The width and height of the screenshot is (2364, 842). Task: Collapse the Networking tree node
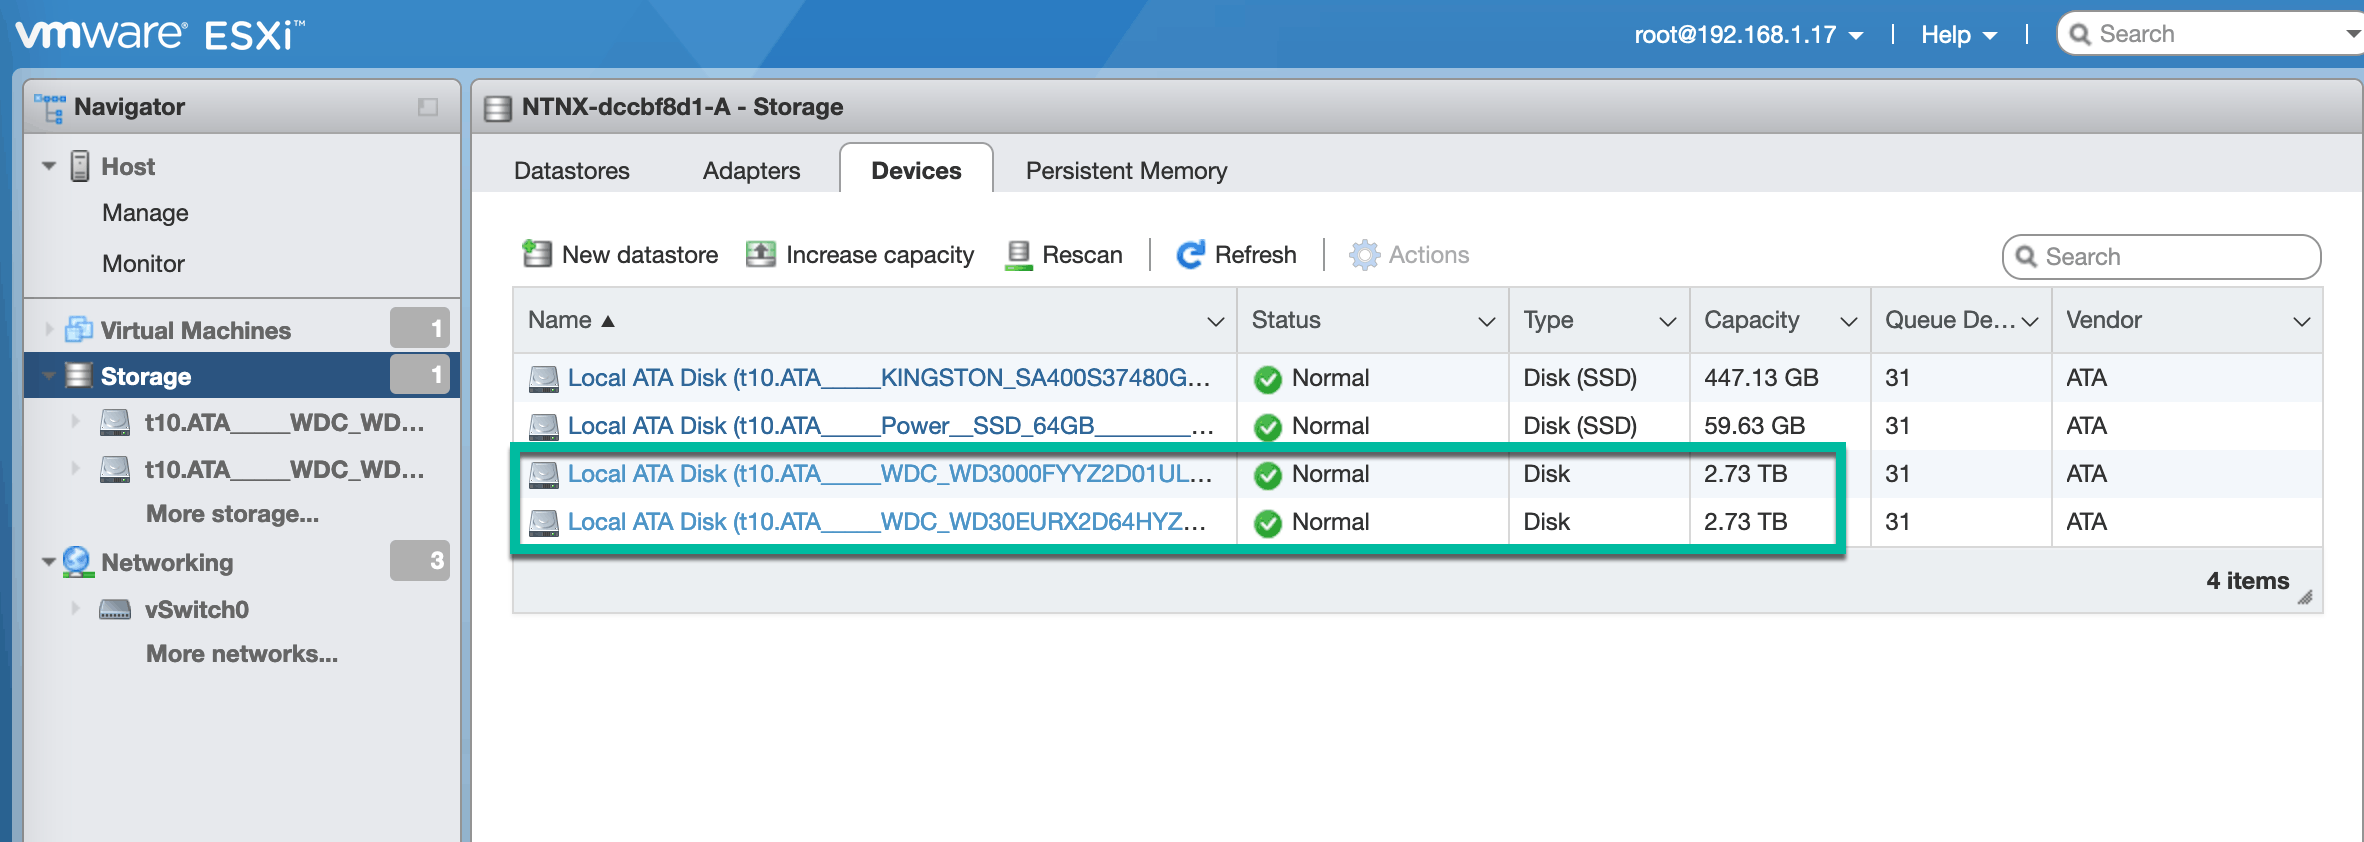click(x=48, y=562)
